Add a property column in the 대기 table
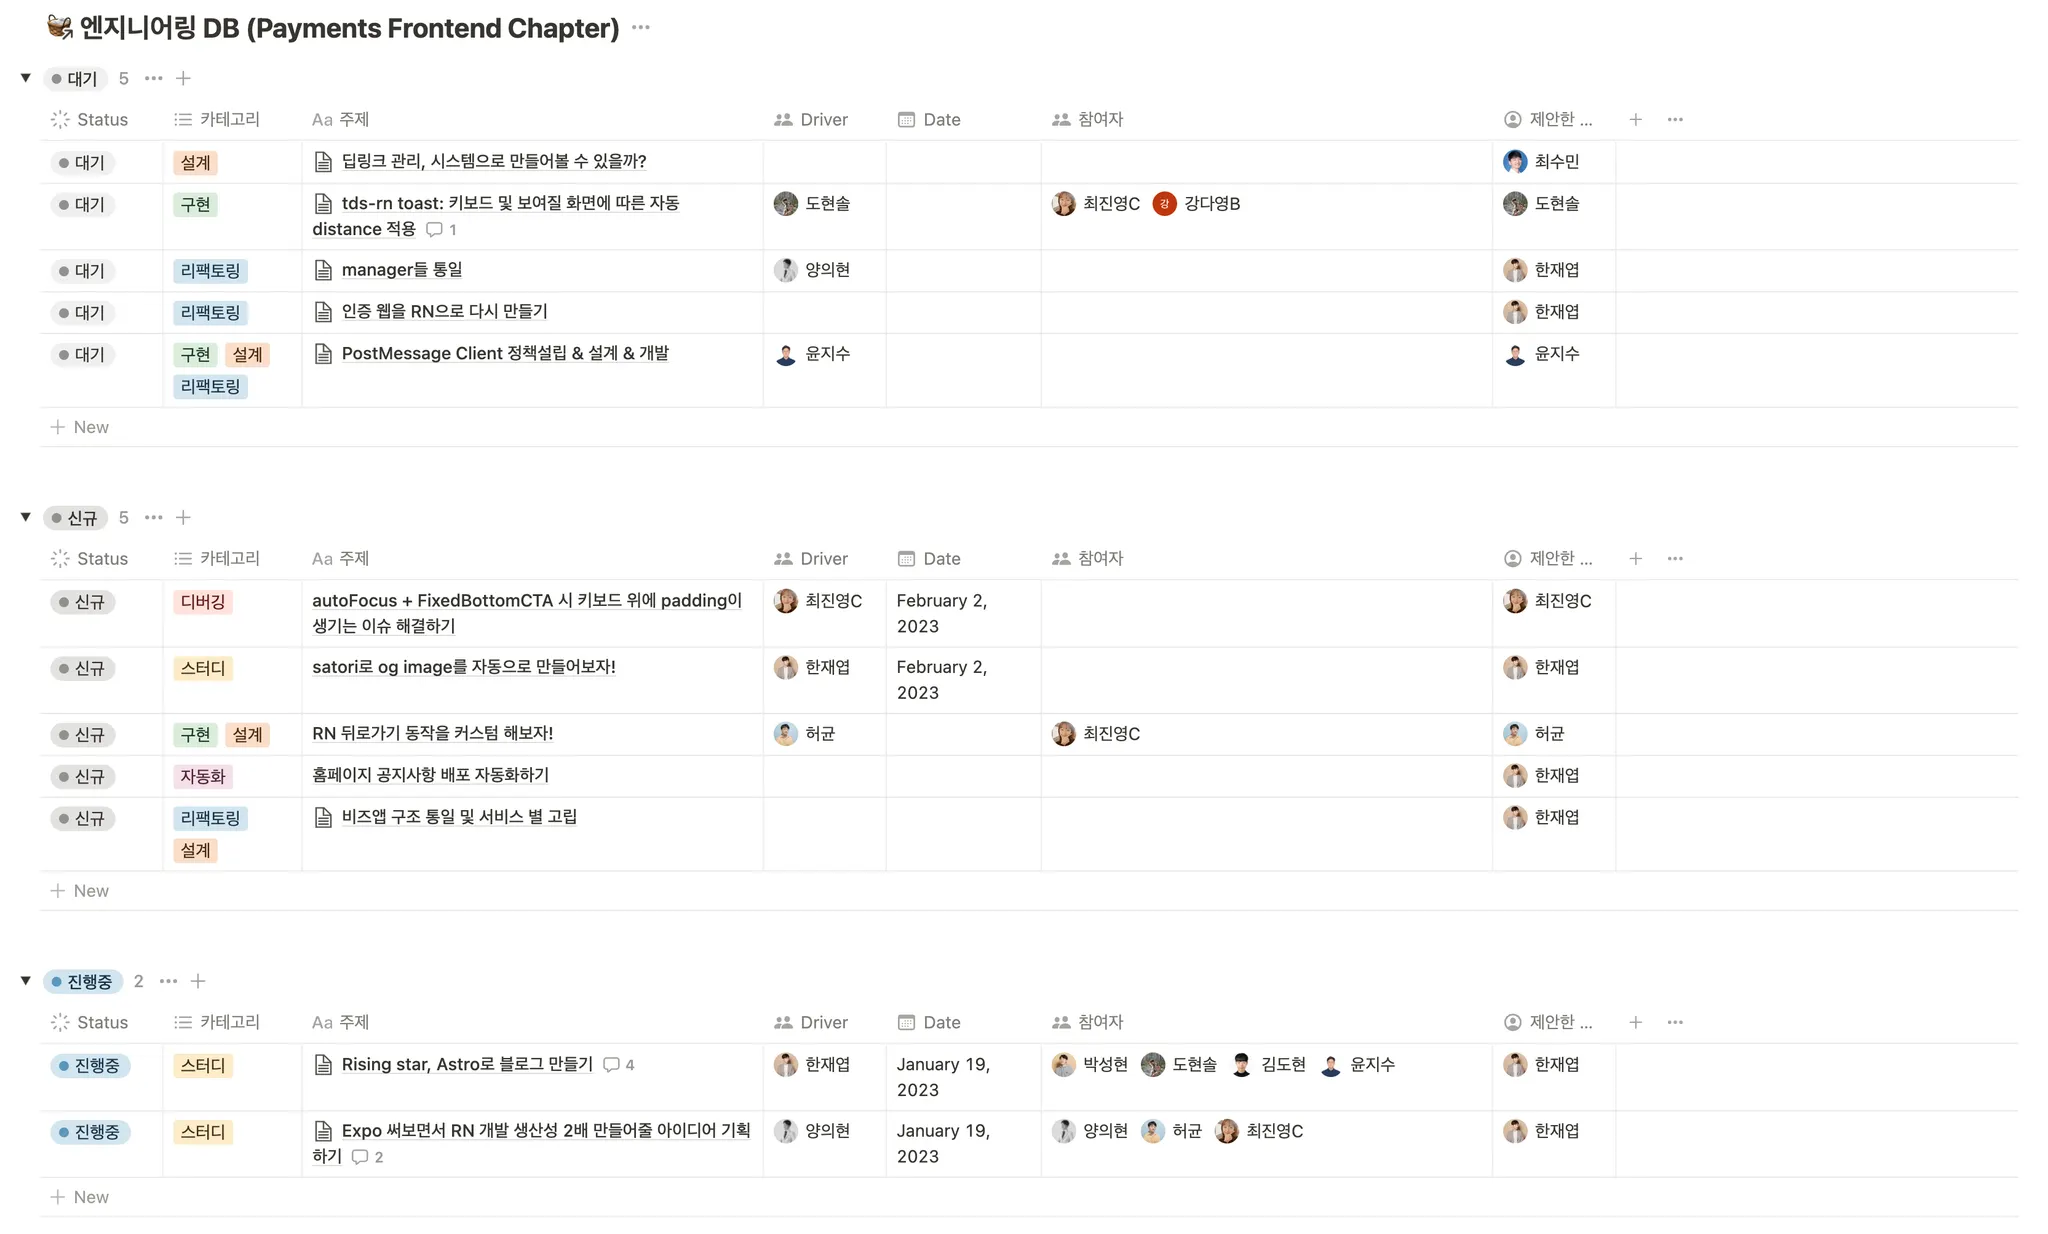Image resolution: width=2048 pixels, height=1234 pixels. (1635, 120)
